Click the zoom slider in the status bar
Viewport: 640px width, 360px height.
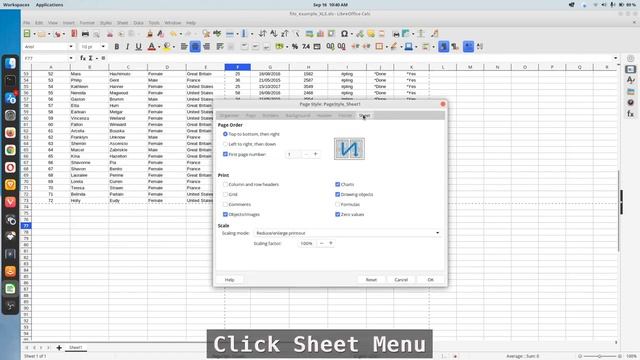click(599, 356)
